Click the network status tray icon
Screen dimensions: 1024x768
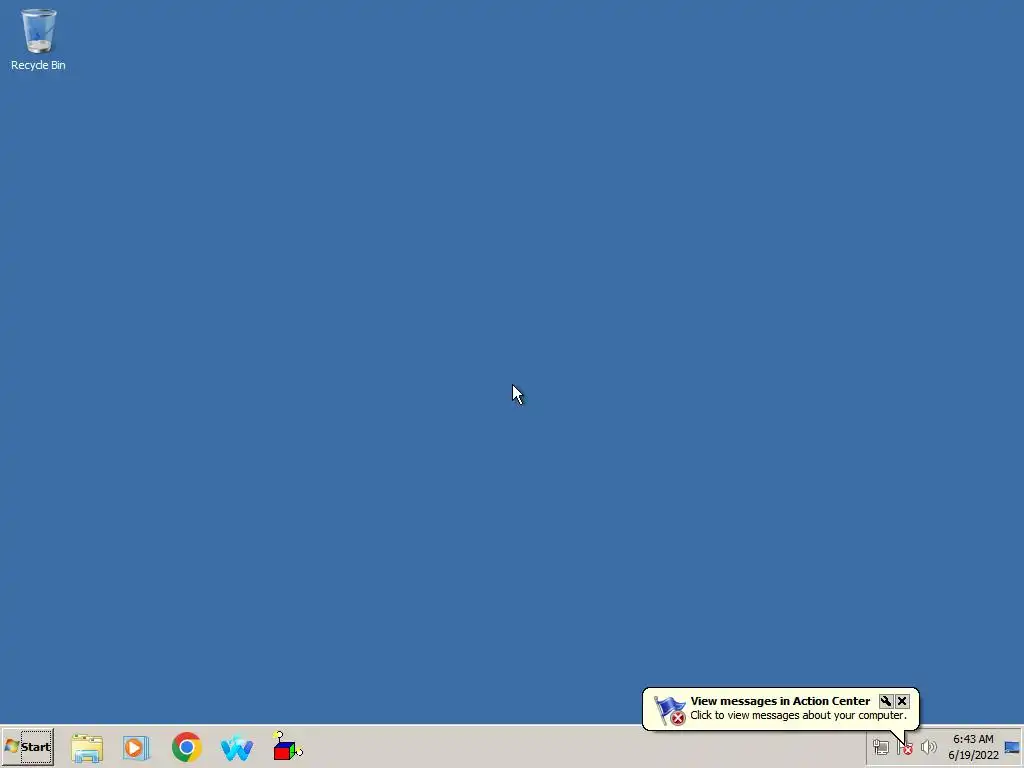[x=880, y=747]
